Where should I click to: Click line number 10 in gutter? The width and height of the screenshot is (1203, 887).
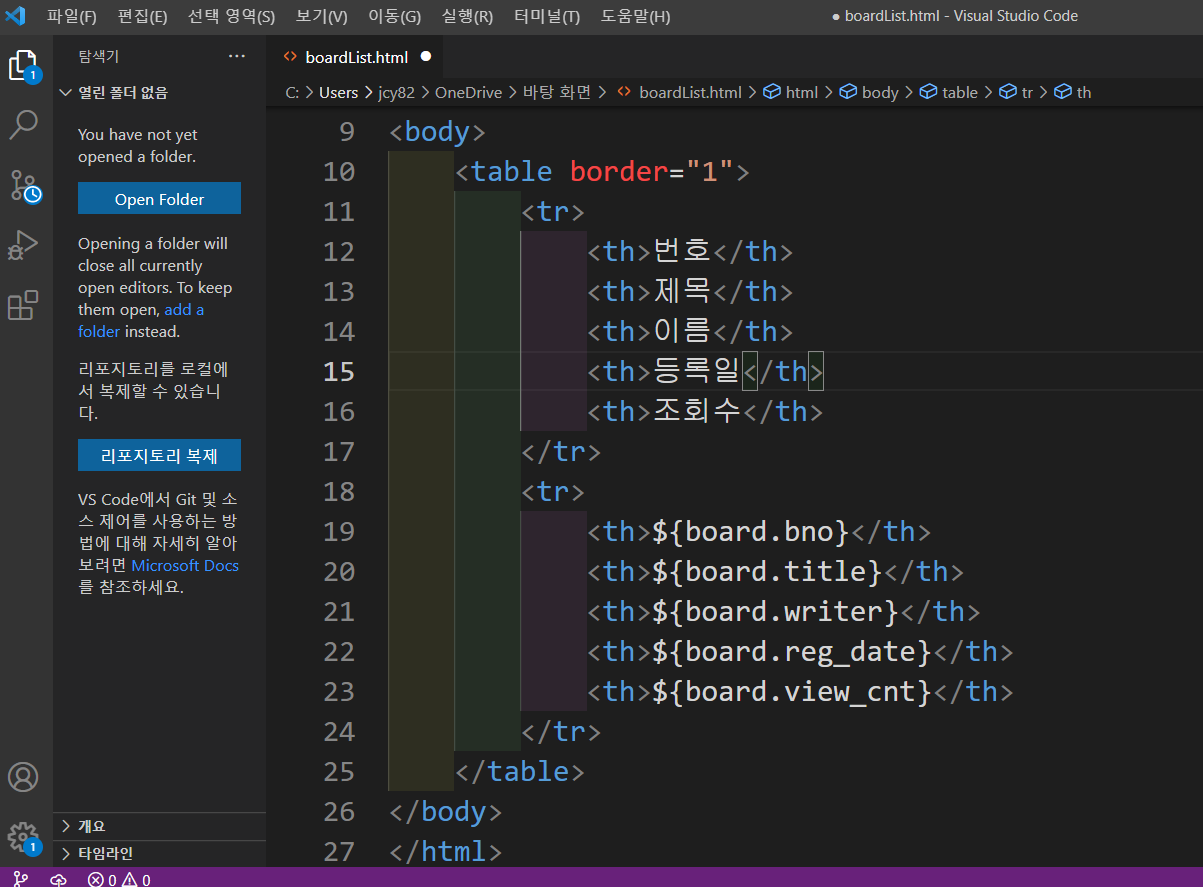tap(339, 171)
